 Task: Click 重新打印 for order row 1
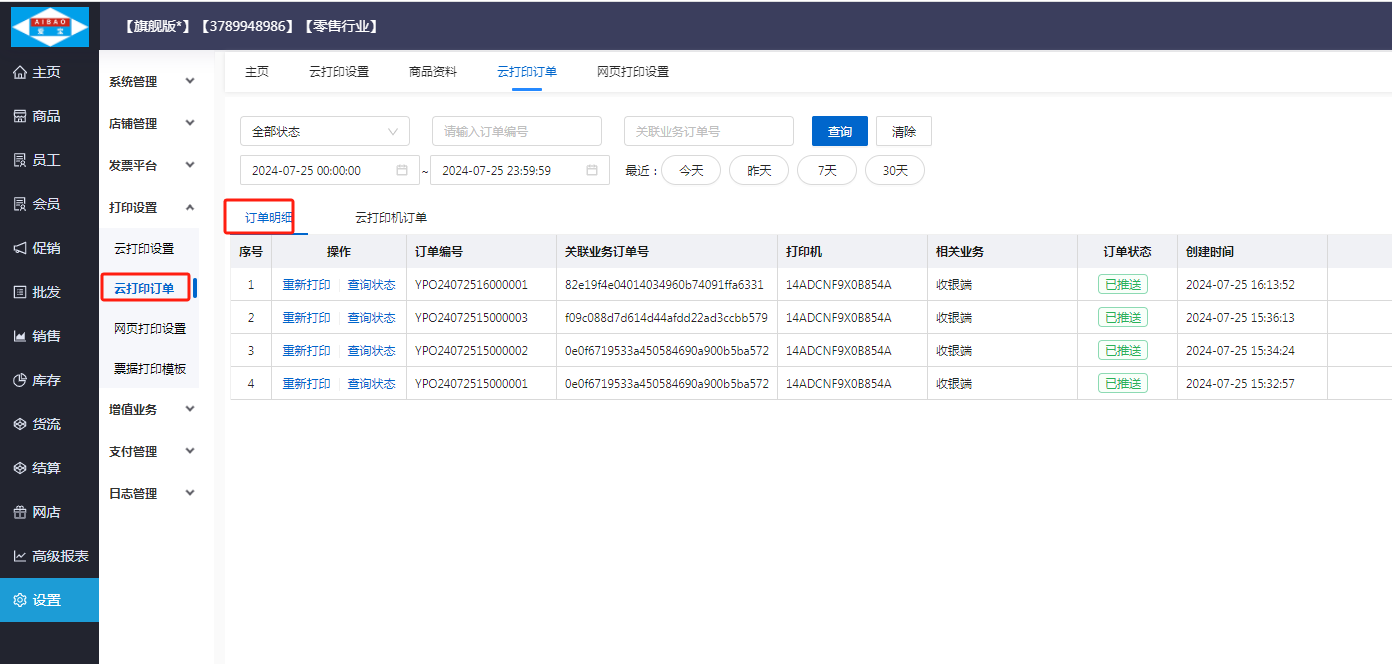tap(306, 285)
